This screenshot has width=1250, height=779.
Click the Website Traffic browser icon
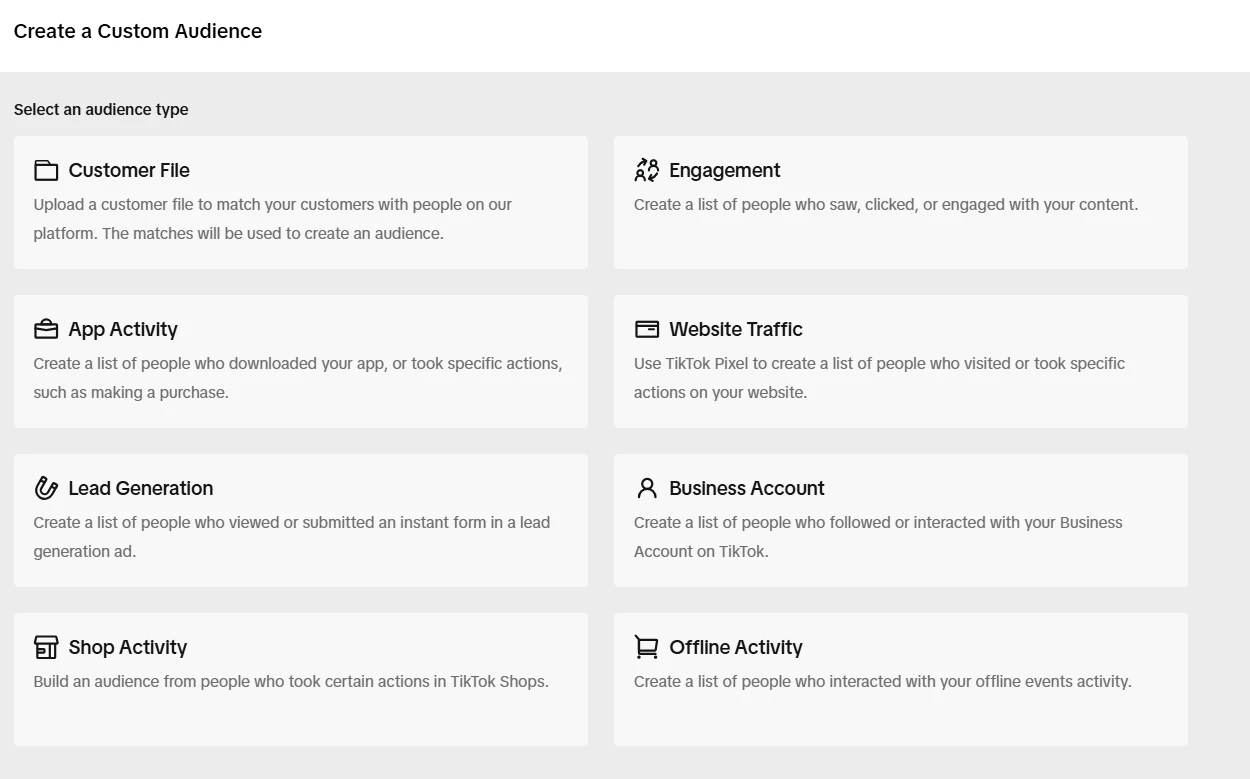tap(647, 329)
